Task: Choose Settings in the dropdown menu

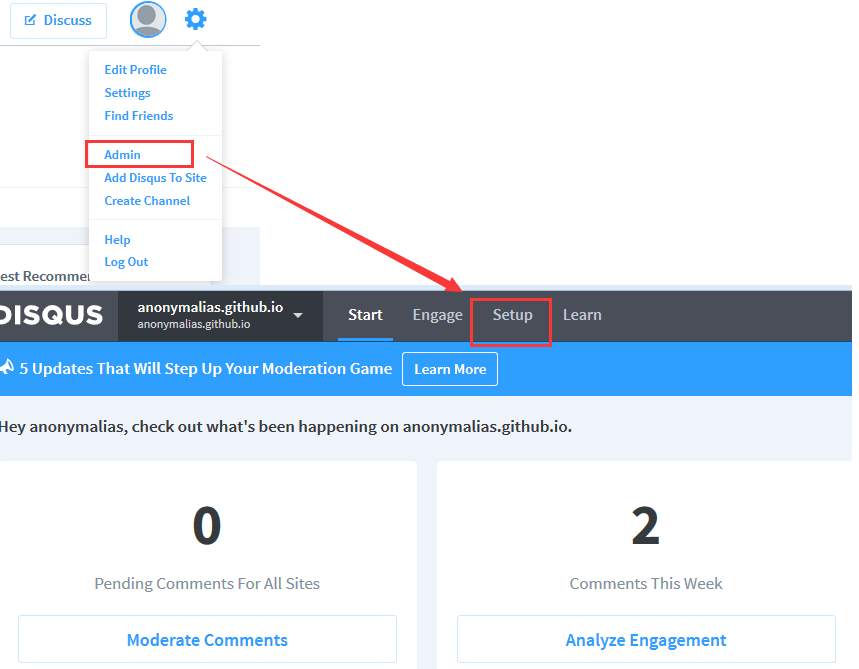Action: [127, 93]
